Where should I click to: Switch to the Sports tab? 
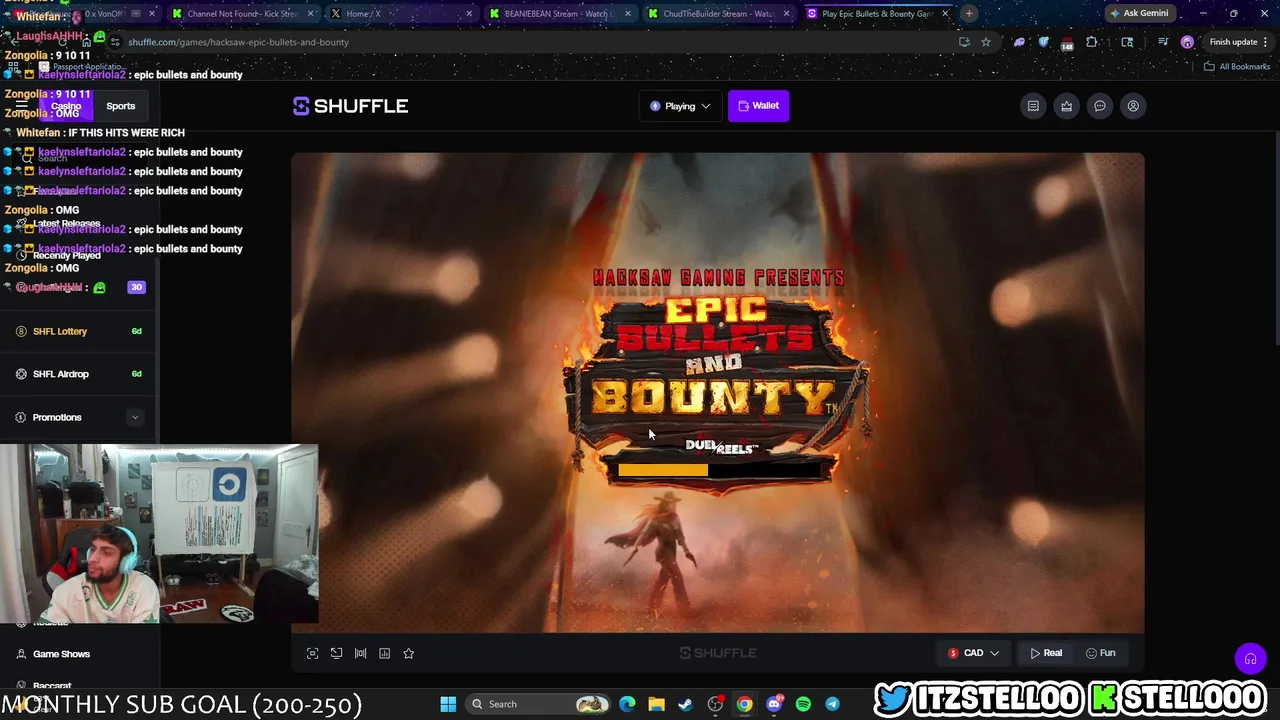pyautogui.click(x=121, y=106)
